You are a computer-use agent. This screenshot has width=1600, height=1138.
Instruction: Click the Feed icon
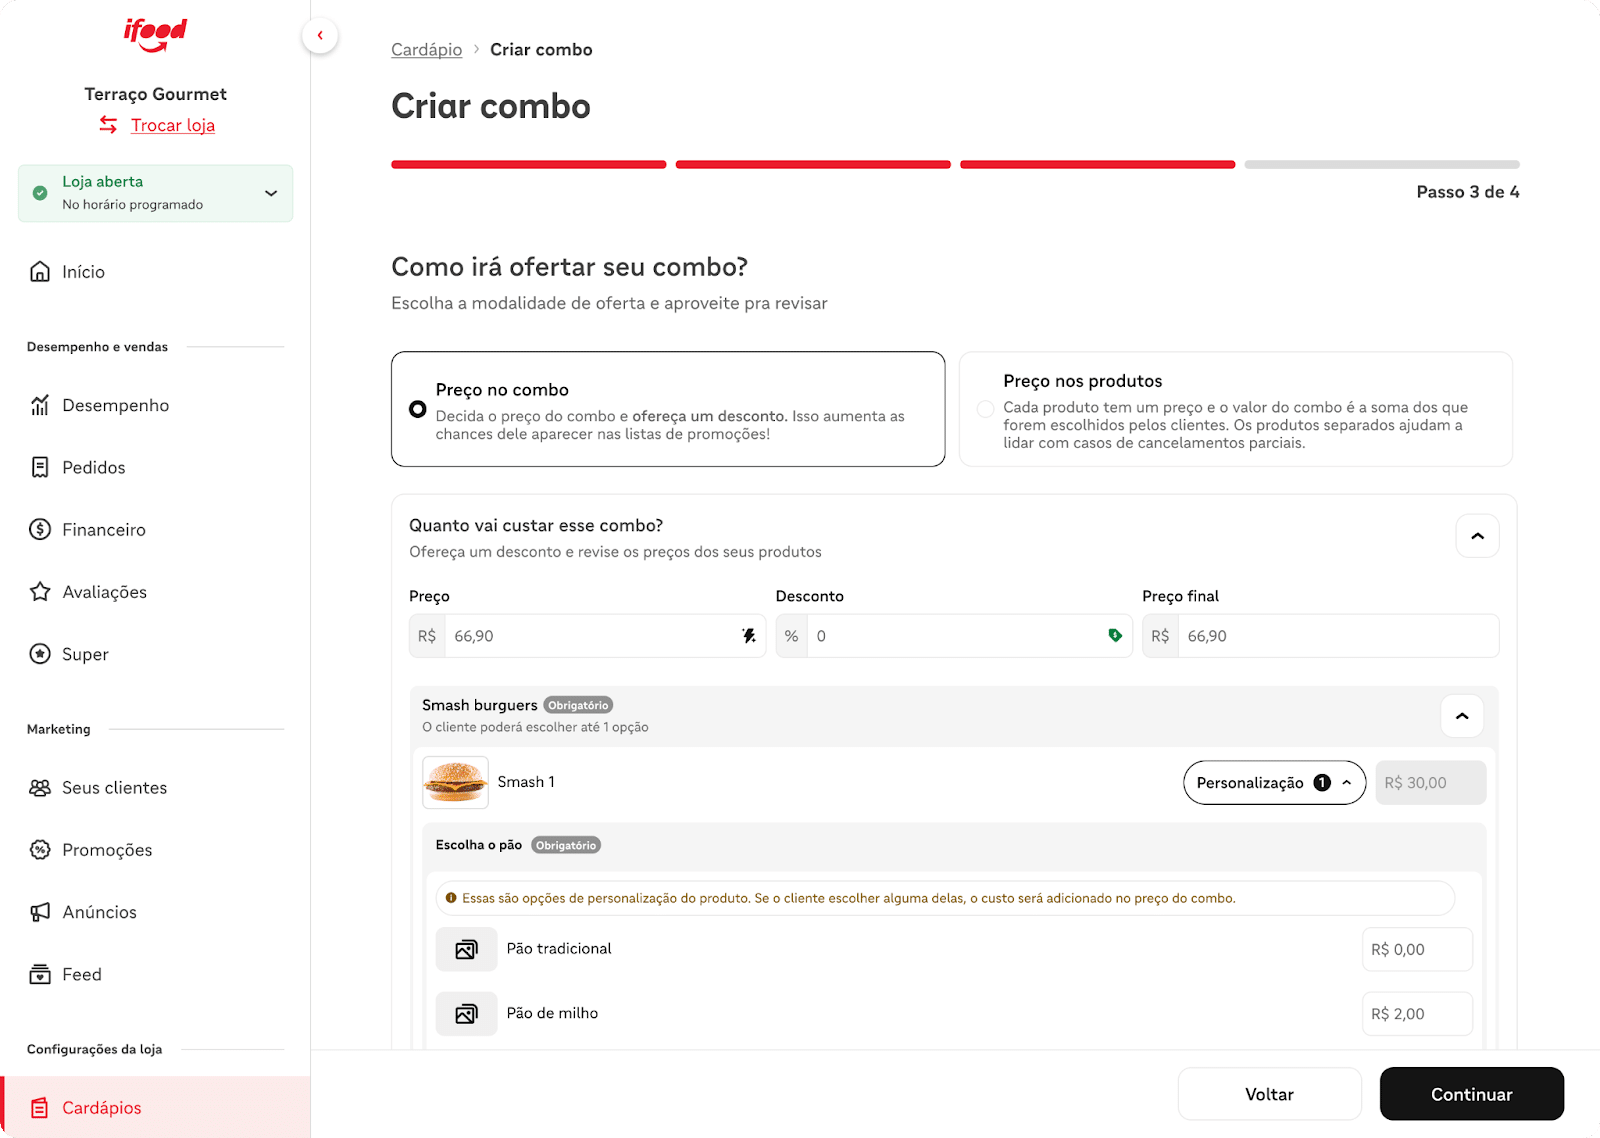coord(40,974)
